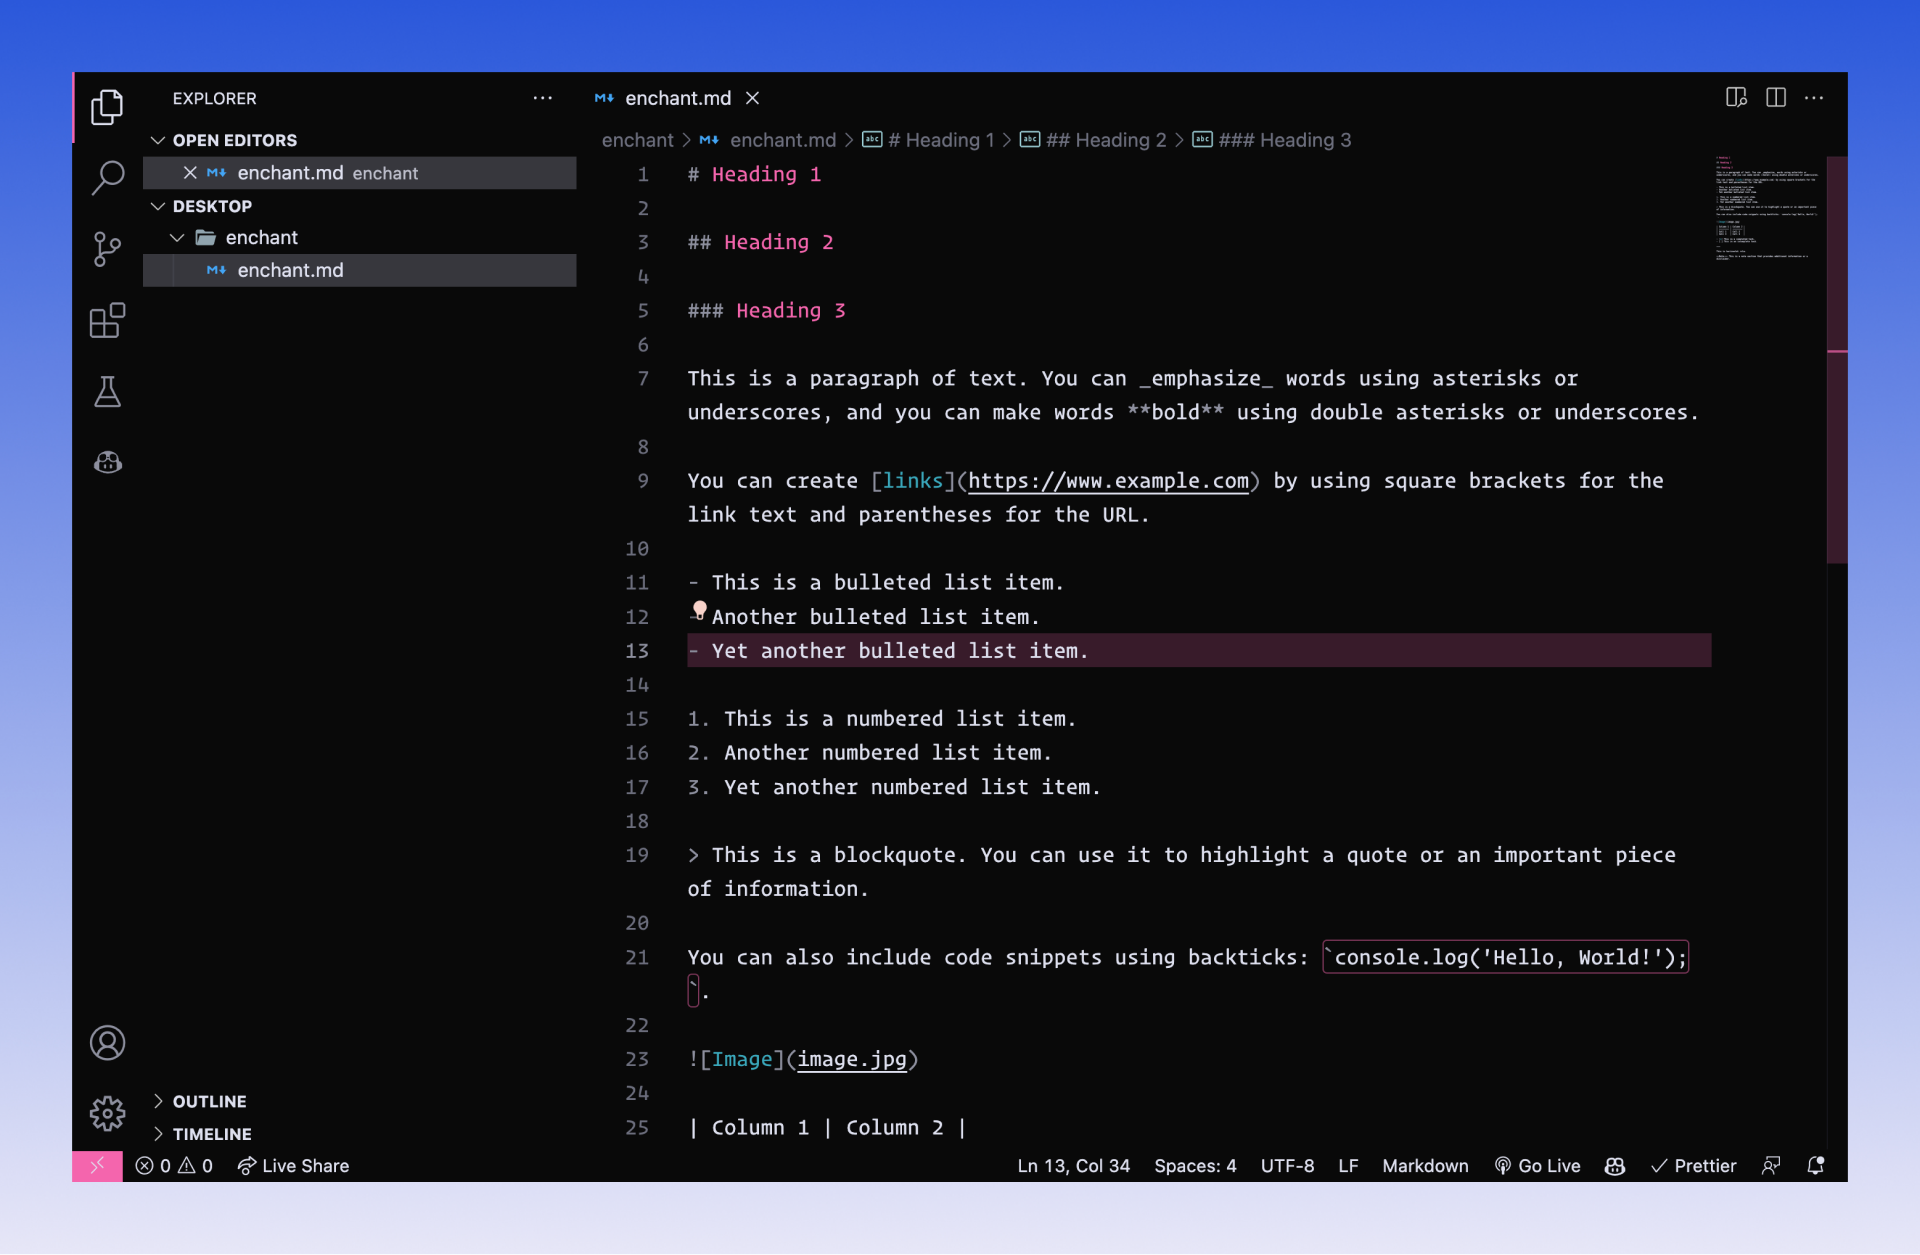Open the Explorer view in activity bar
This screenshot has height=1255, width=1920.
[107, 107]
